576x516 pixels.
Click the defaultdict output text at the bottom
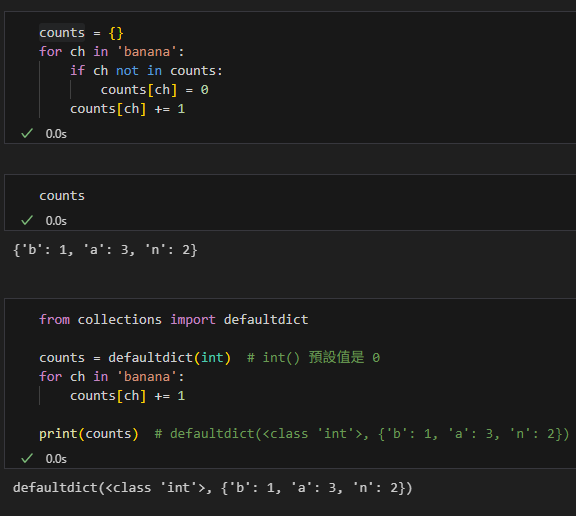coord(213,488)
